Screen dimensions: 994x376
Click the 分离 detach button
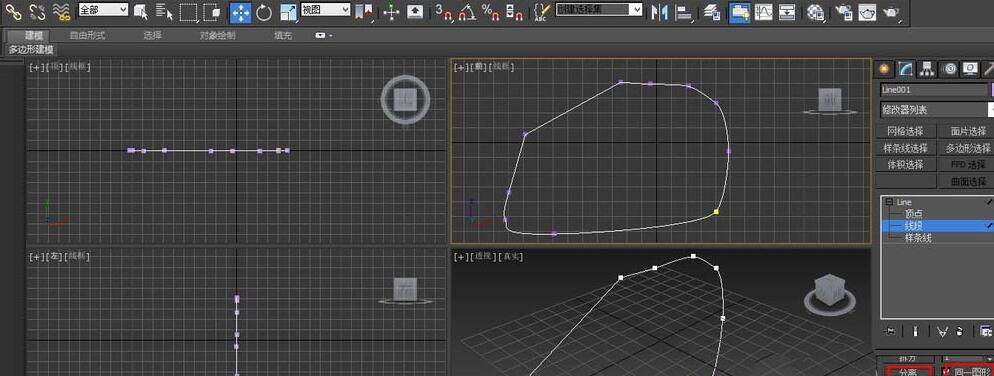pyautogui.click(x=909, y=372)
